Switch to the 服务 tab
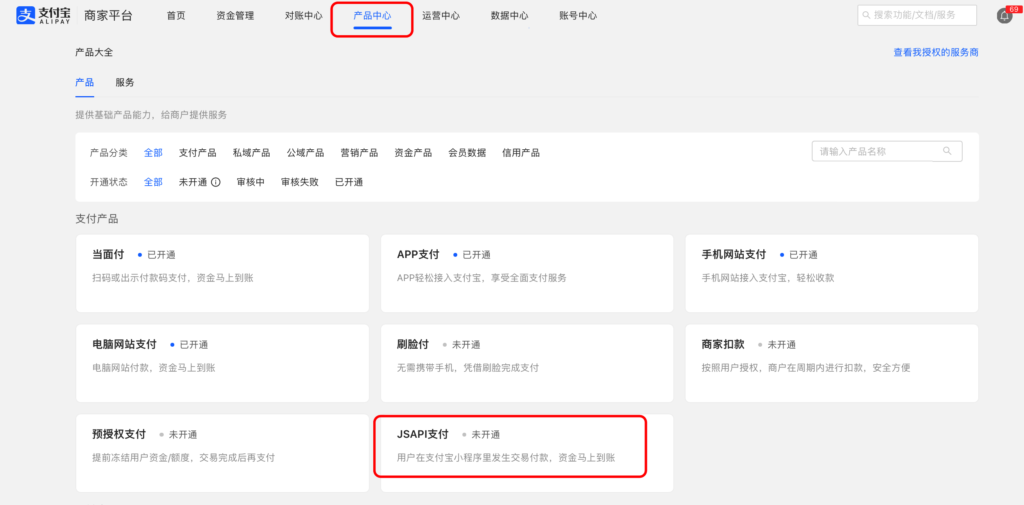Viewport: 1024px width, 505px height. pos(125,82)
